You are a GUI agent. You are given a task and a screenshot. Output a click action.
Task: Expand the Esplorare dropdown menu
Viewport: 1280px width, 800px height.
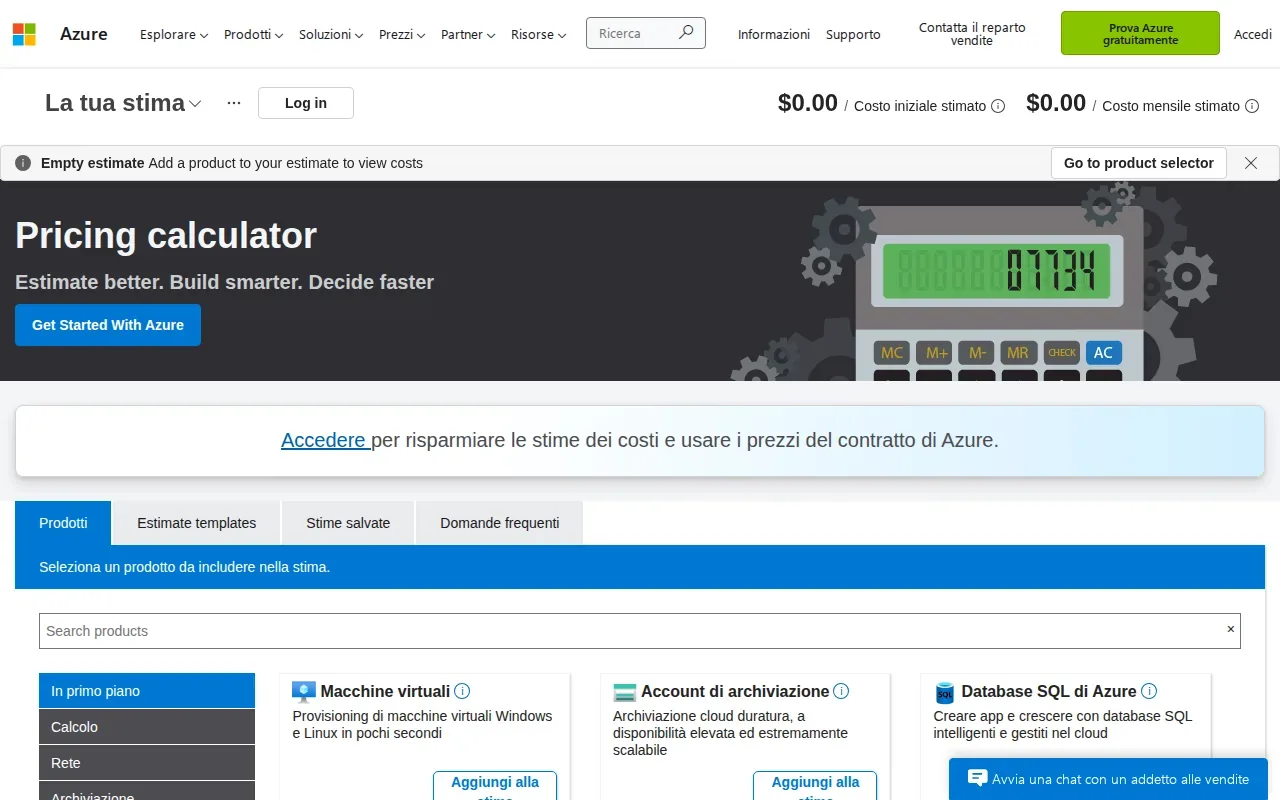tap(174, 34)
